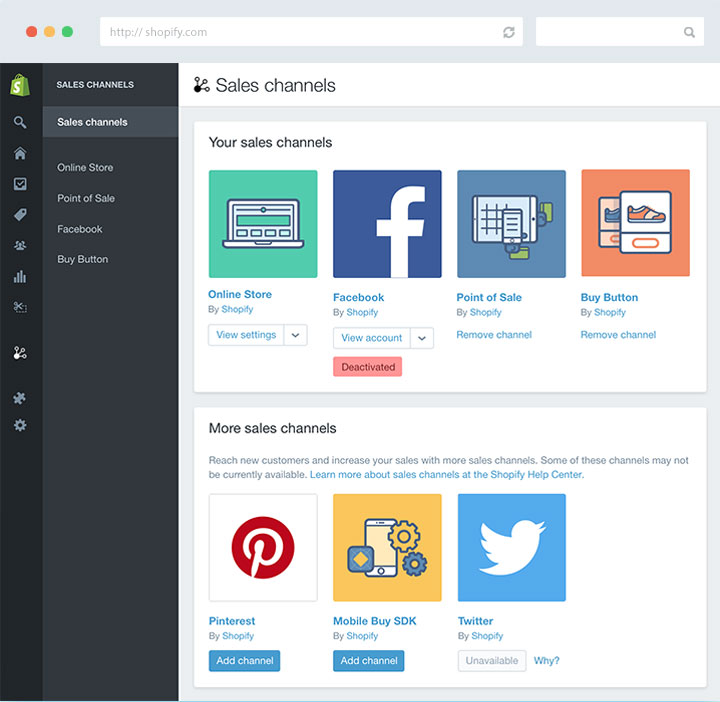Select Point of Sale in the sidebar menu
Viewport: 720px width, 702px height.
point(86,198)
